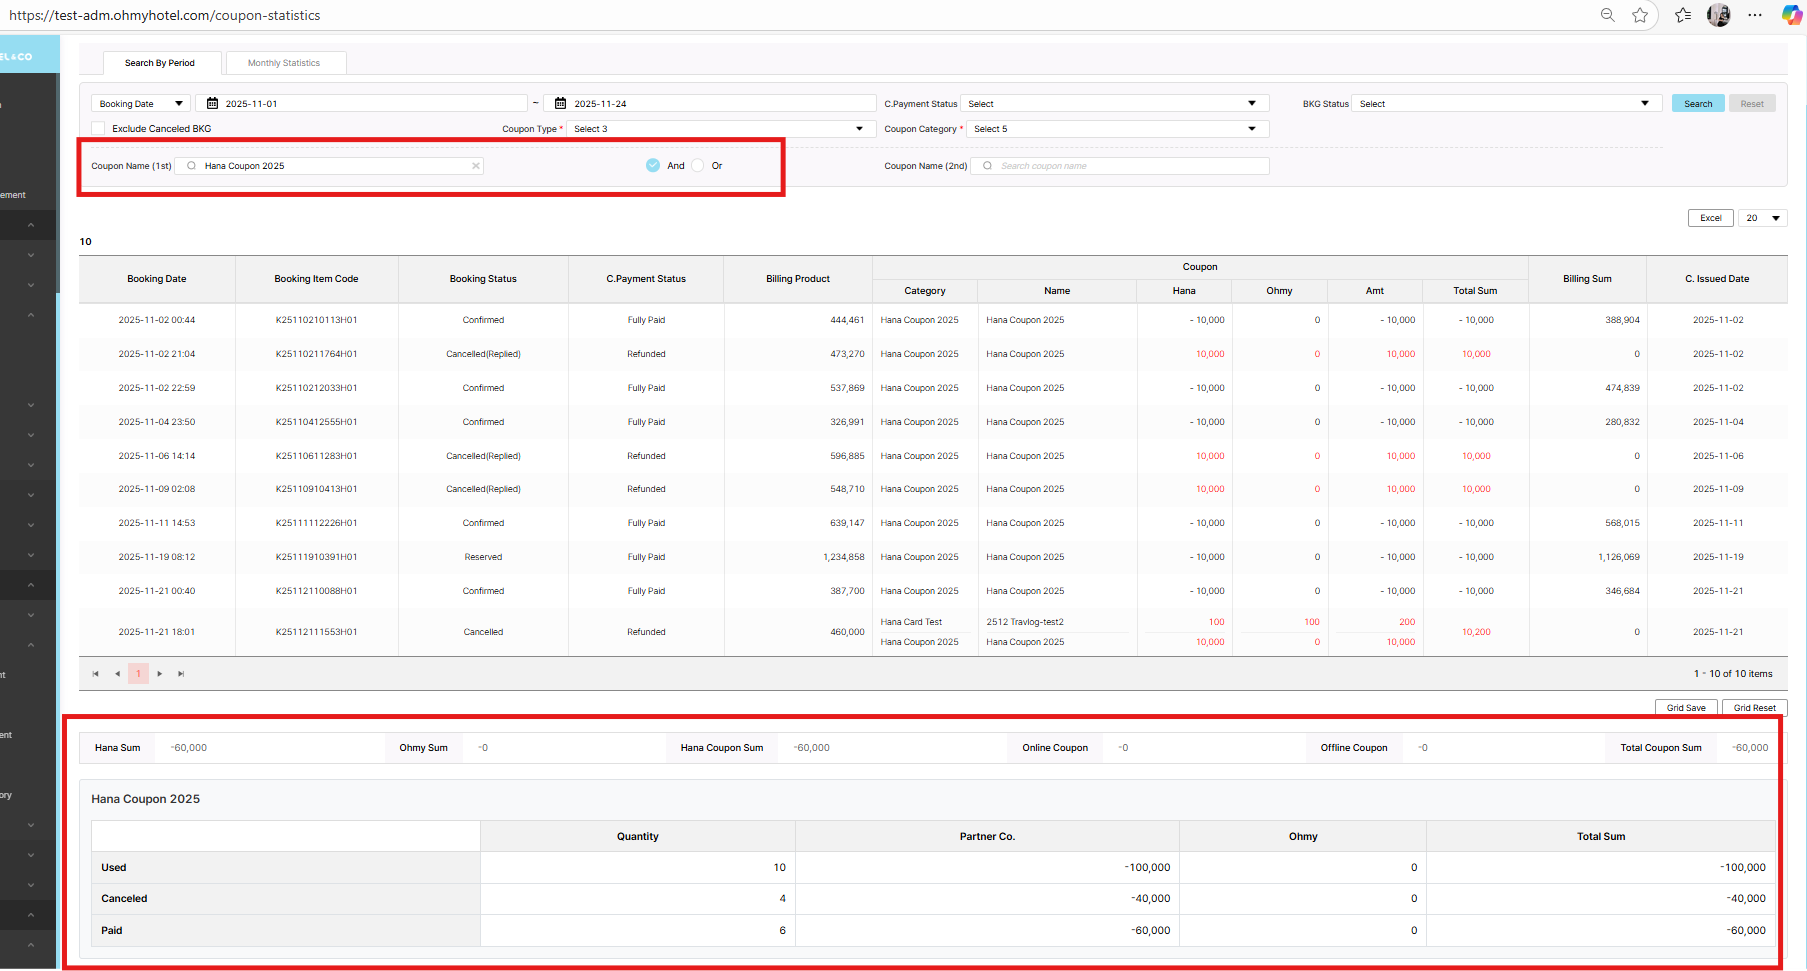Export results with the Excel button
This screenshot has height=971, width=1807.
(x=1710, y=218)
